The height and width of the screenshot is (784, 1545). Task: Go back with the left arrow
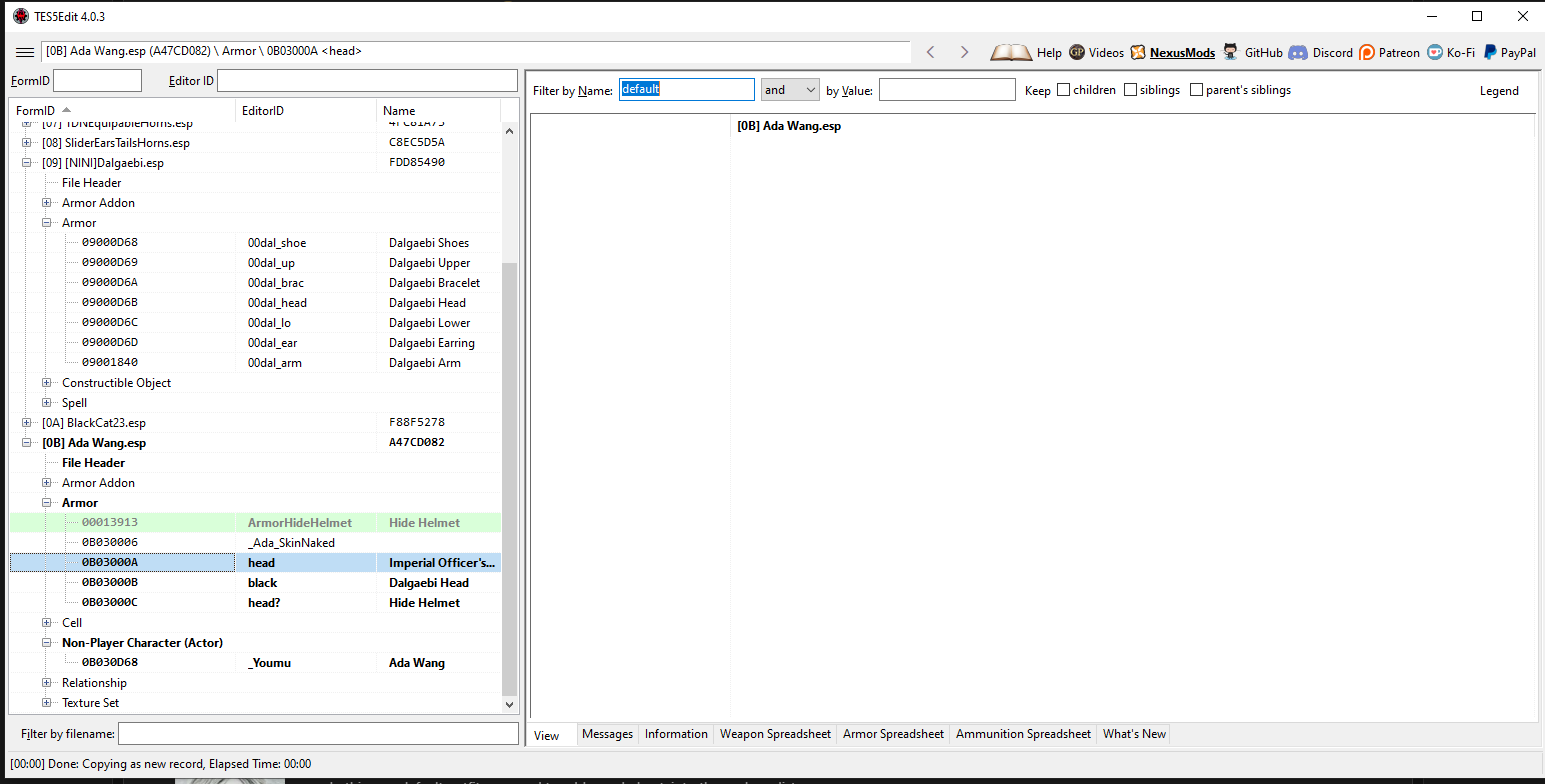tap(931, 52)
